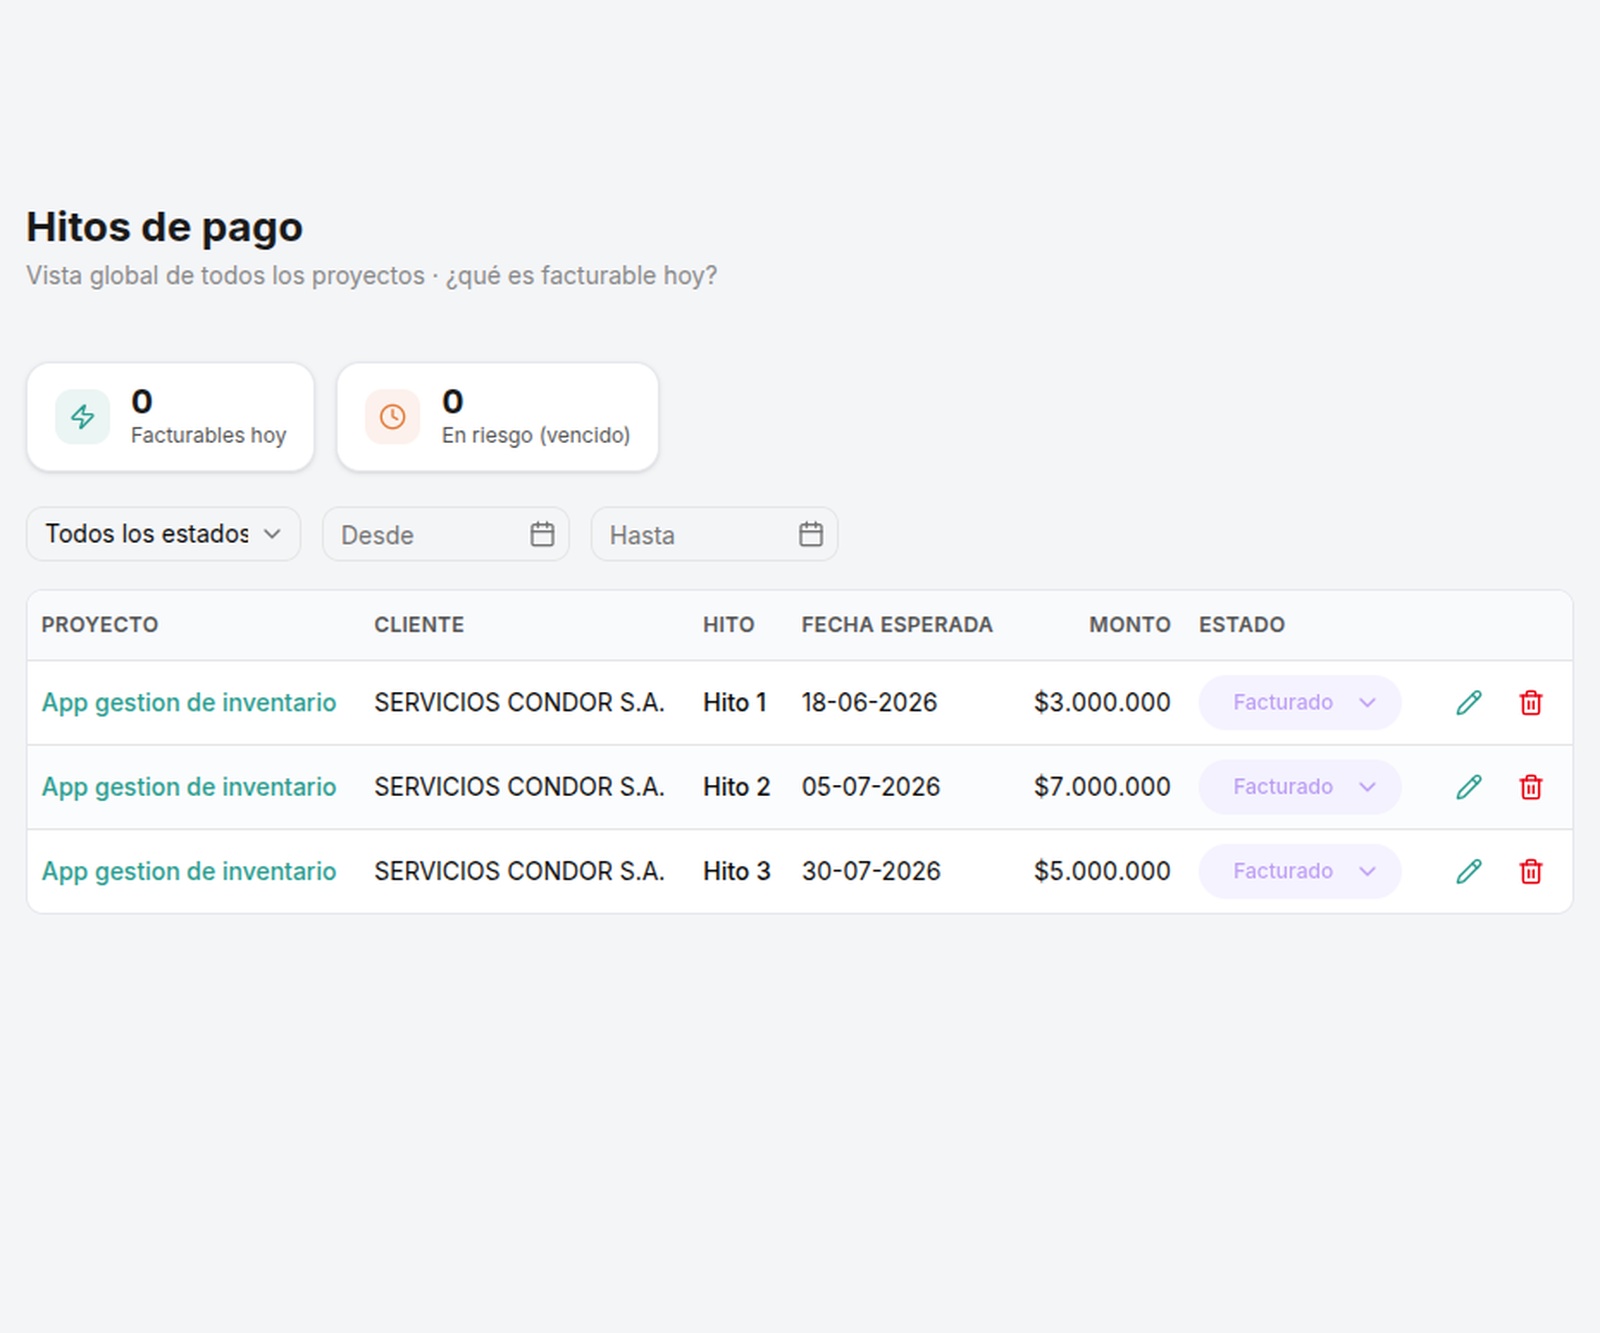Delete Hito 3 using the trash icon
Screen dimensions: 1600x1333
[1530, 871]
